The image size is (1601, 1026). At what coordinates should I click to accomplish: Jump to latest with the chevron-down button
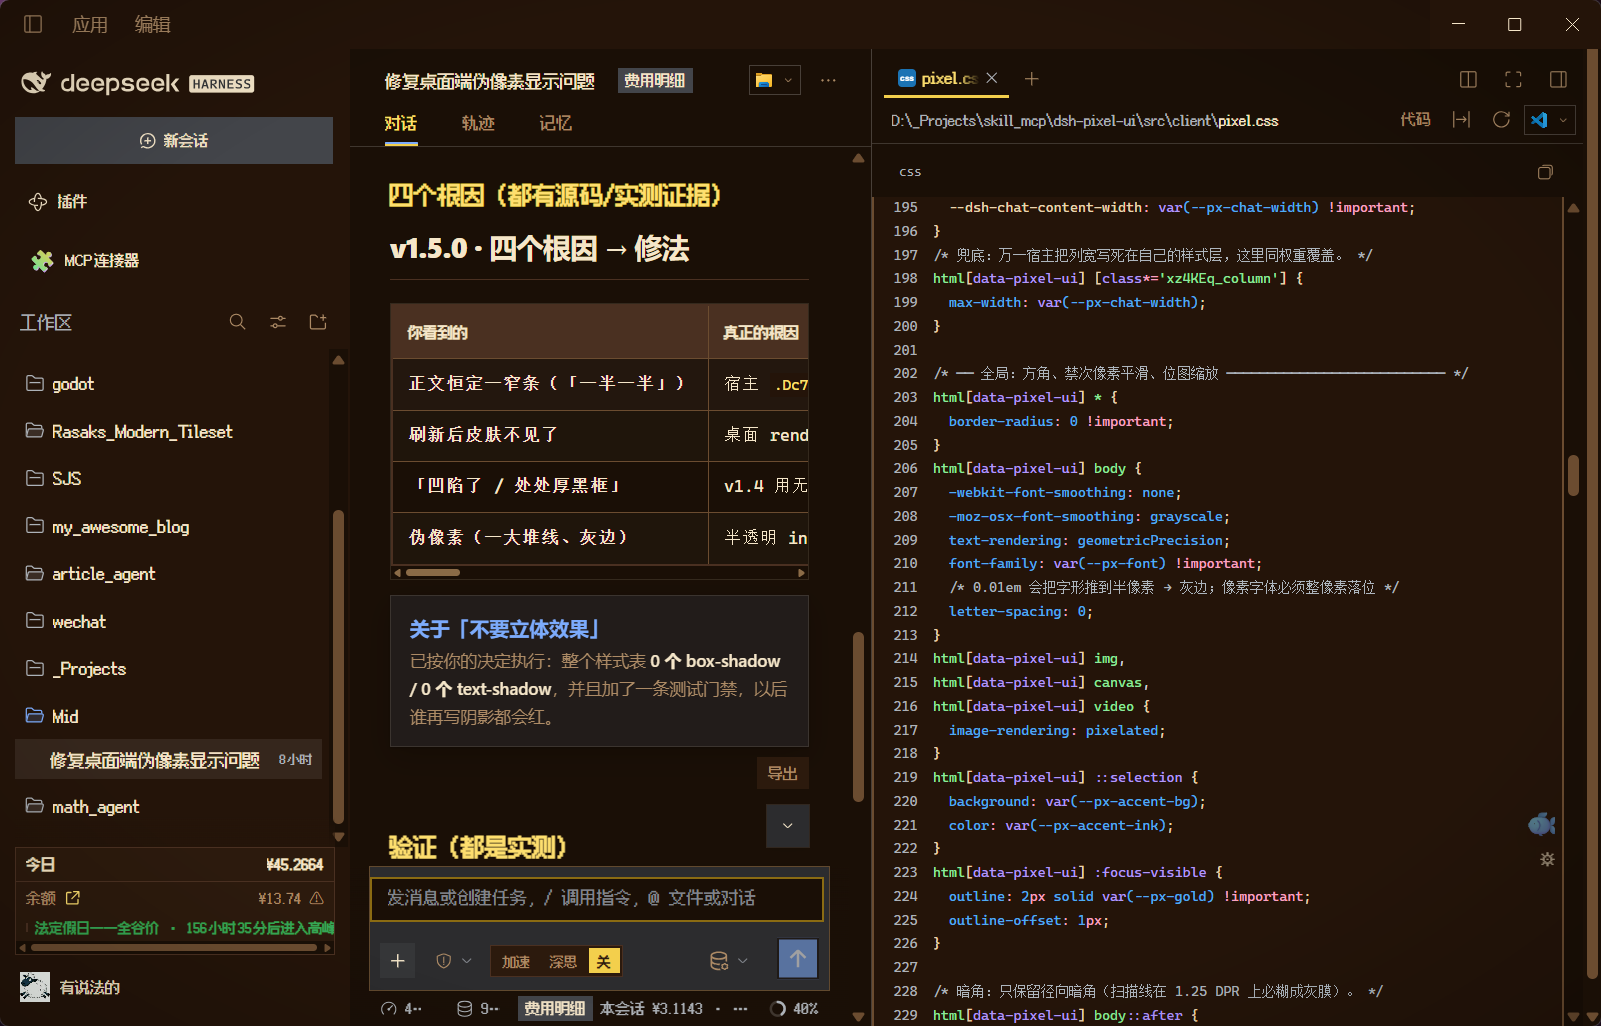[x=787, y=826]
